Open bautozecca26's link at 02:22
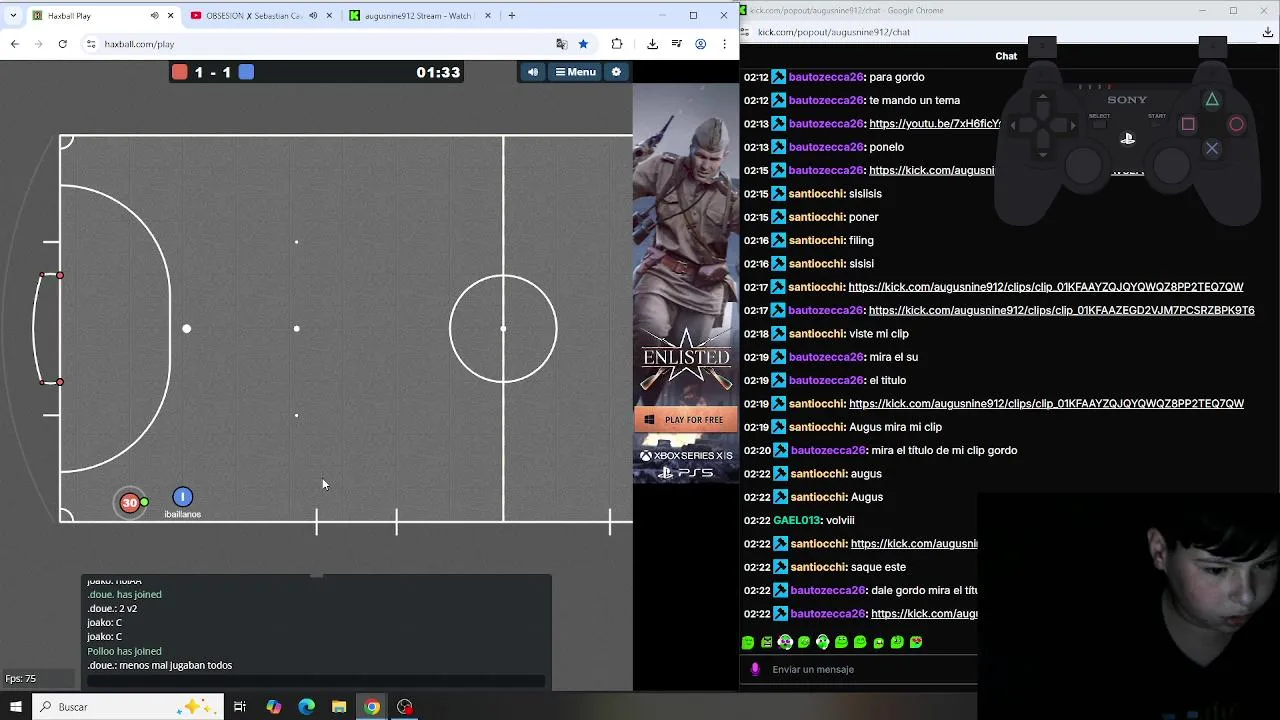The height and width of the screenshot is (720, 1280). pyautogui.click(x=924, y=614)
